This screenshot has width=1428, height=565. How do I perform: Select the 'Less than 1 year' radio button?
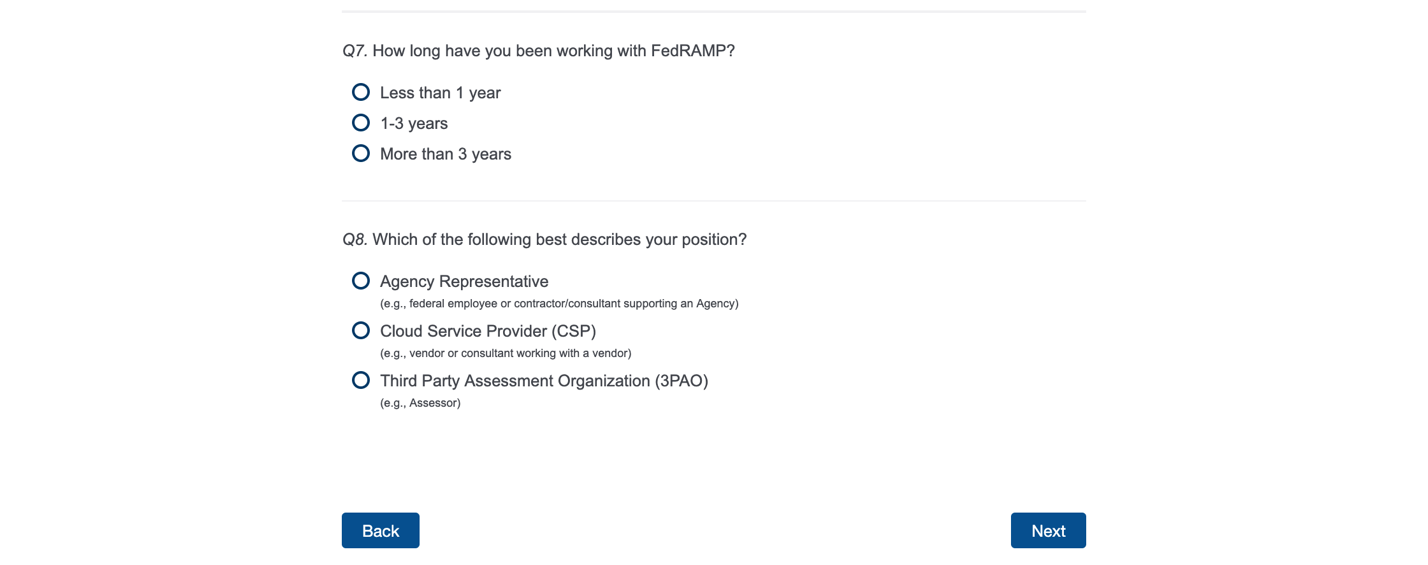[x=361, y=92]
